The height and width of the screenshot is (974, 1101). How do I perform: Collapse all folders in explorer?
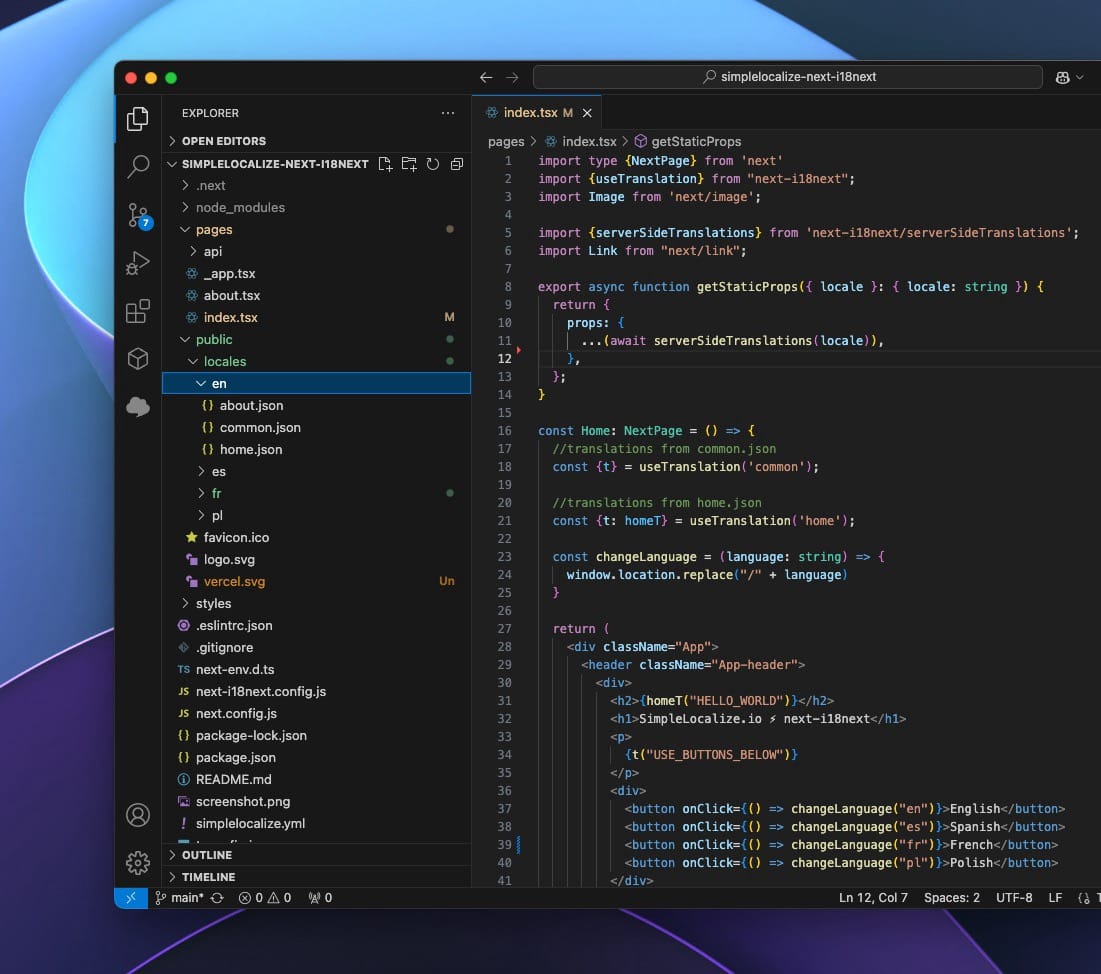[456, 164]
